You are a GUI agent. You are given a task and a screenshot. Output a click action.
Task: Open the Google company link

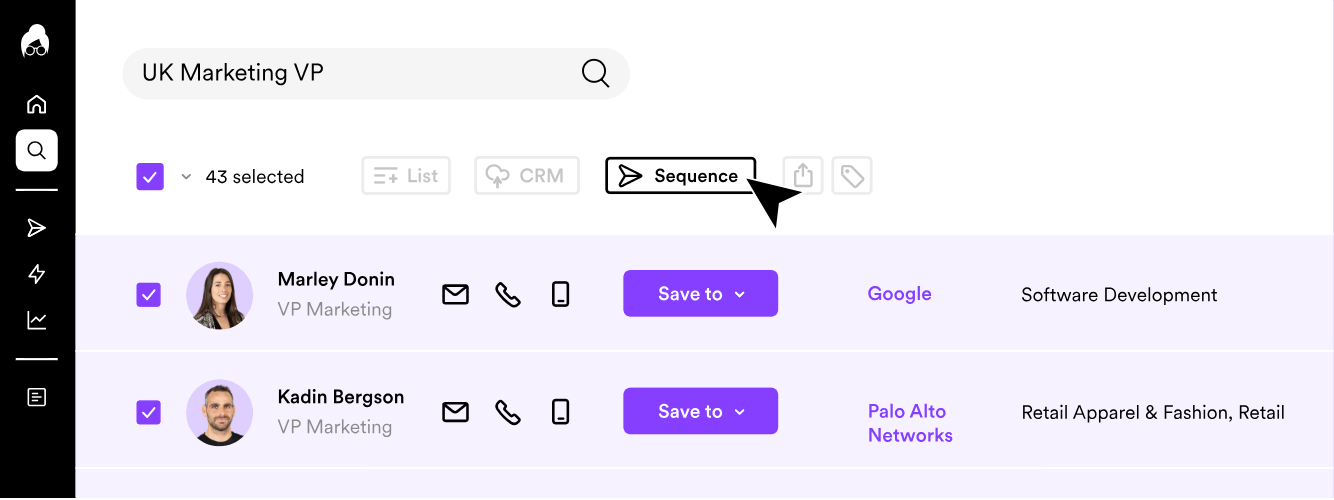click(900, 294)
